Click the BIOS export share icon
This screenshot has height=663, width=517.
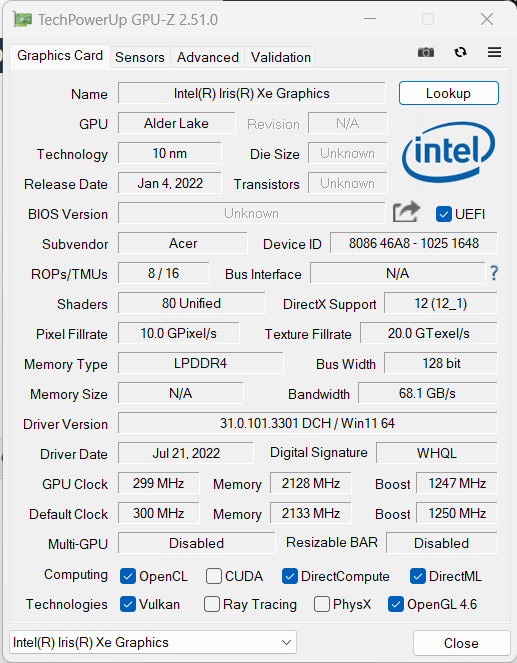point(406,213)
